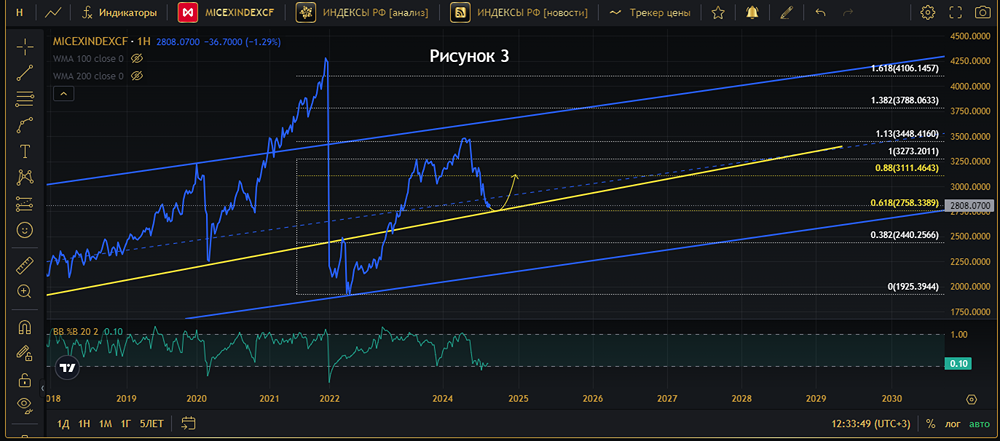1000x441 pixels.
Task: Toggle lock all drawing tools
Action: click(x=25, y=379)
